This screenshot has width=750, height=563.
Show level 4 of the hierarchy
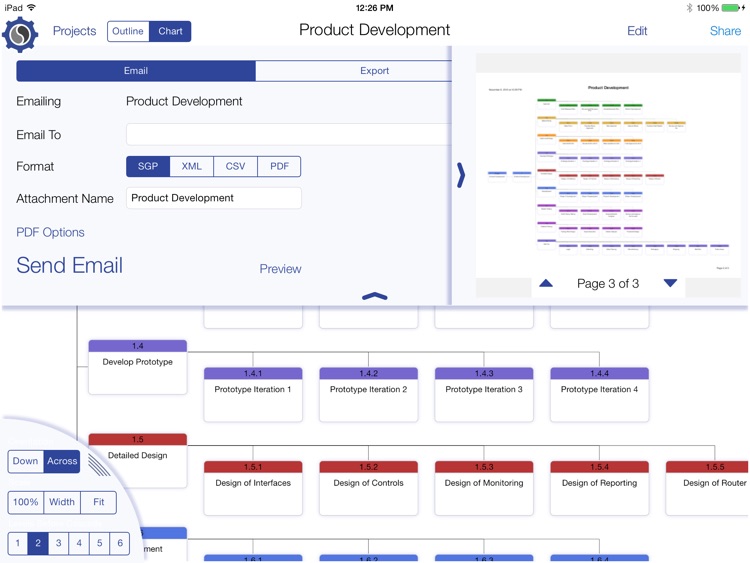click(x=79, y=543)
